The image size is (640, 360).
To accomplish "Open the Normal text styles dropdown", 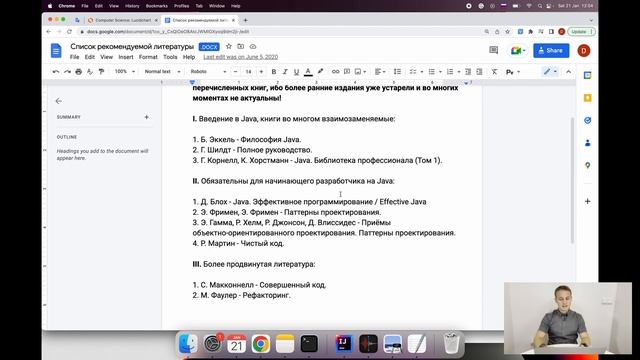I will (162, 72).
